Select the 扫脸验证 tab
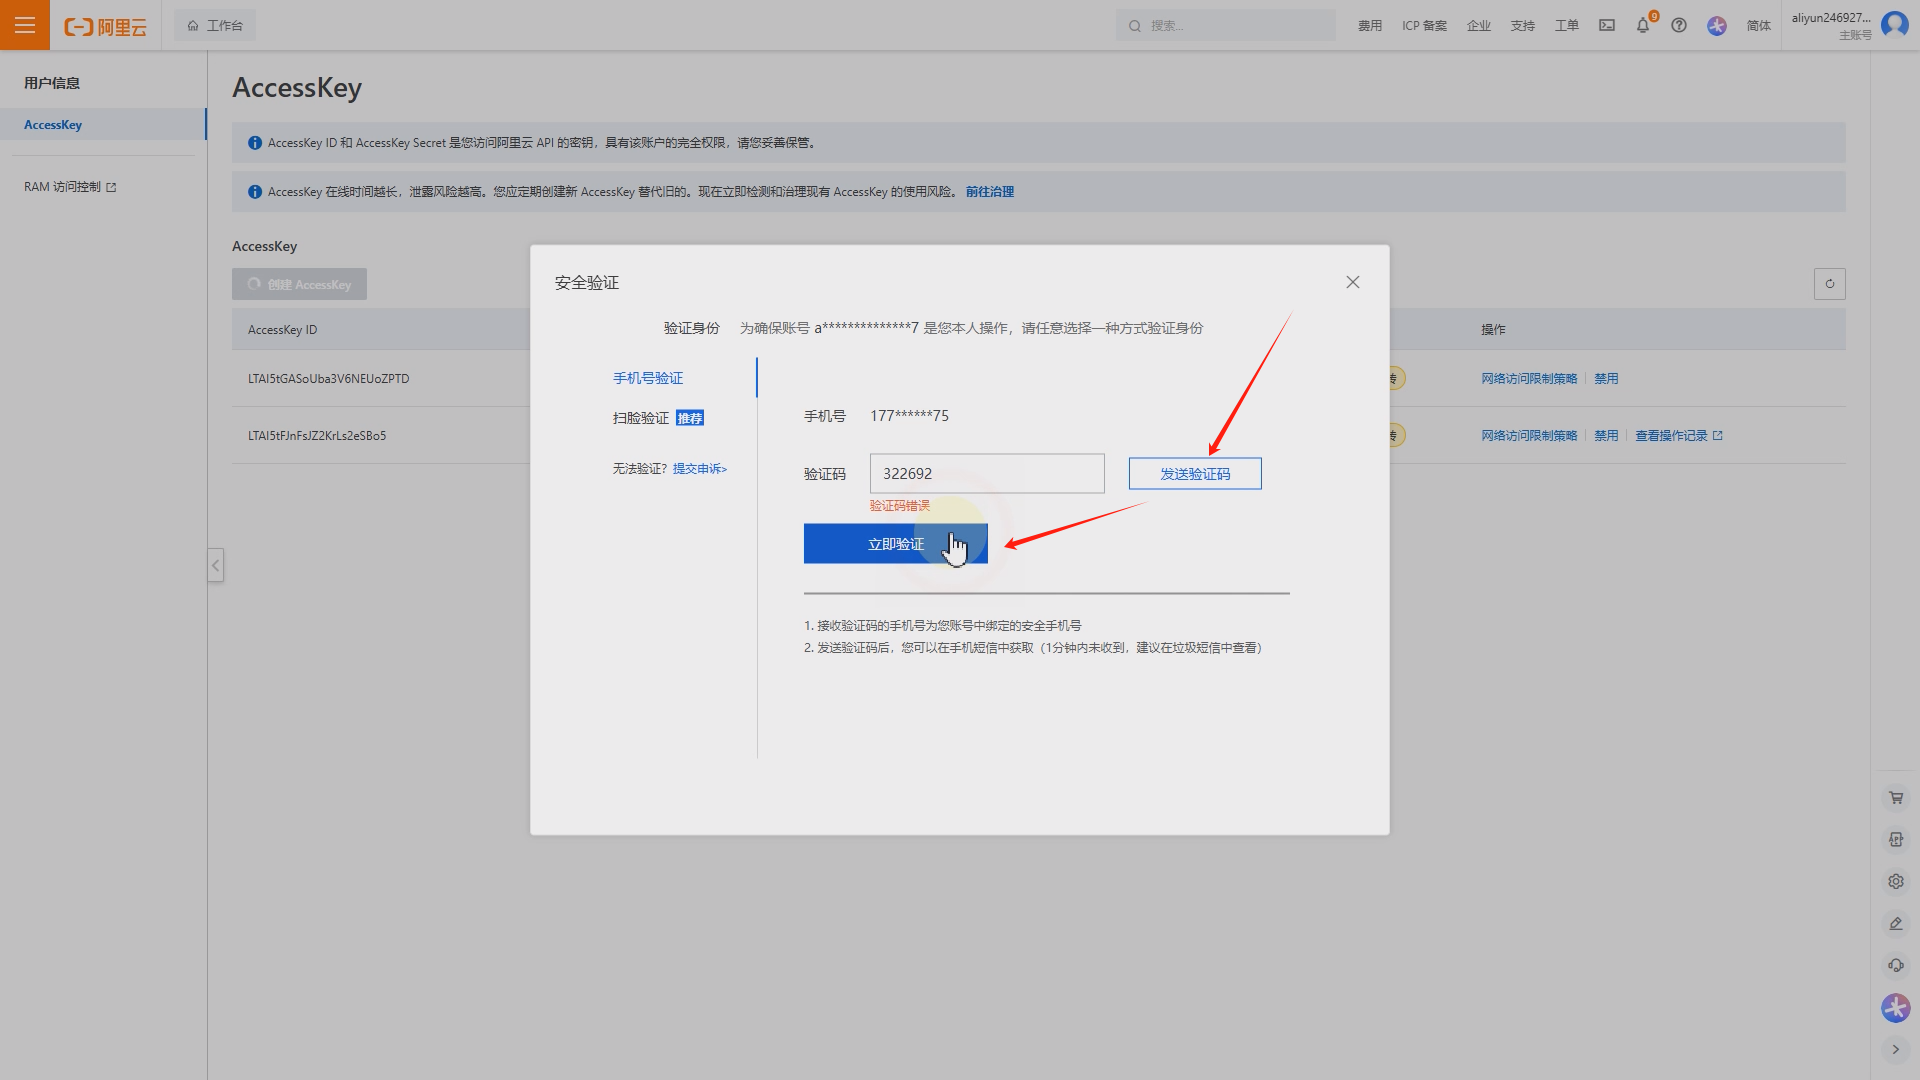The height and width of the screenshot is (1080, 1920). (658, 418)
